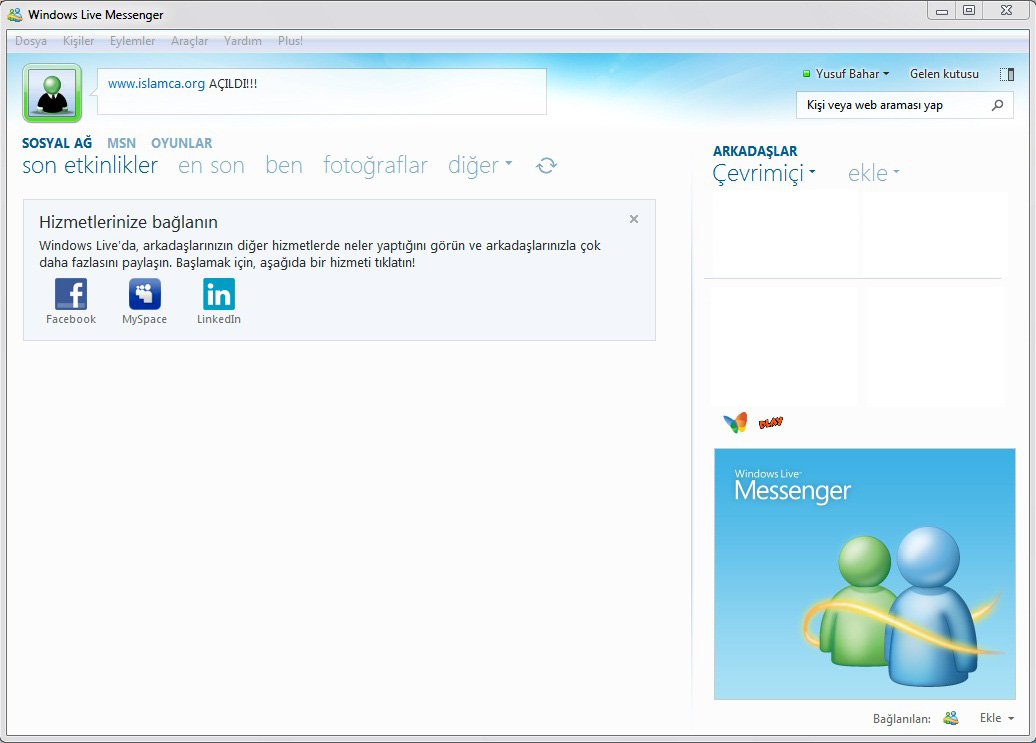Open the Ekle dropdown beside Bağlanılan
This screenshot has height=743, width=1036.
(x=996, y=718)
